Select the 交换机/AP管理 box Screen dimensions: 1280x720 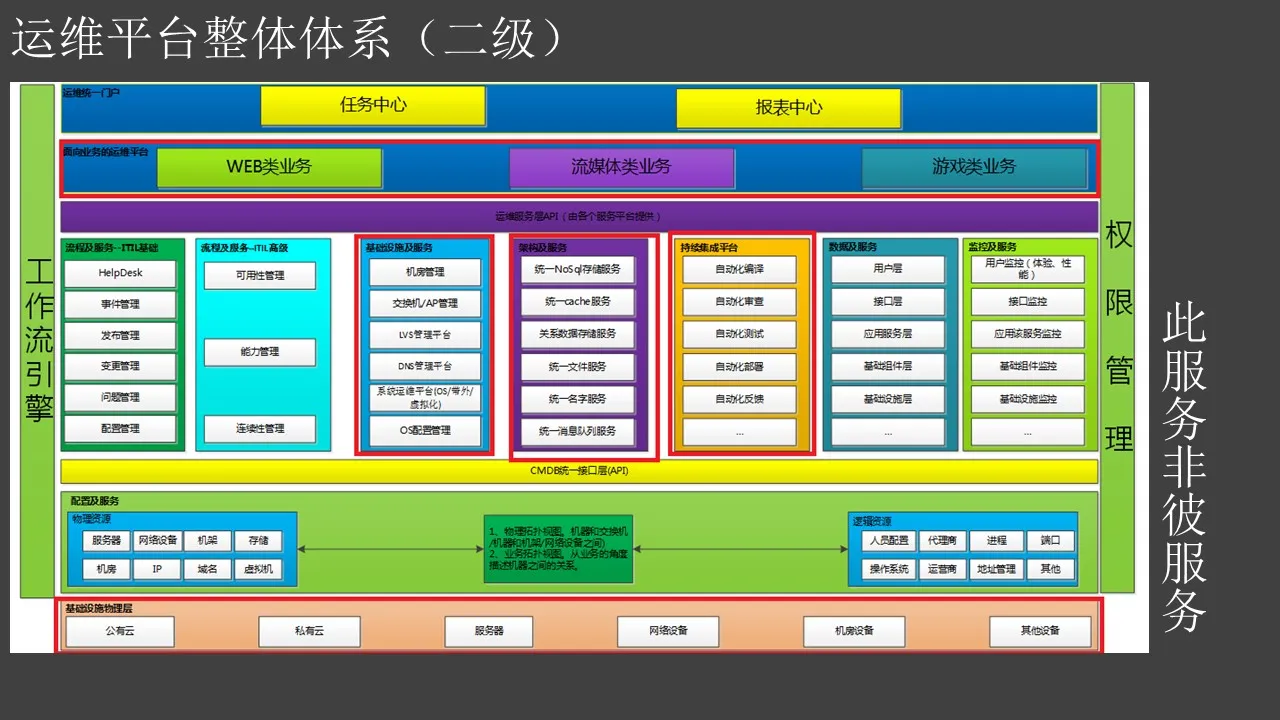pos(425,303)
